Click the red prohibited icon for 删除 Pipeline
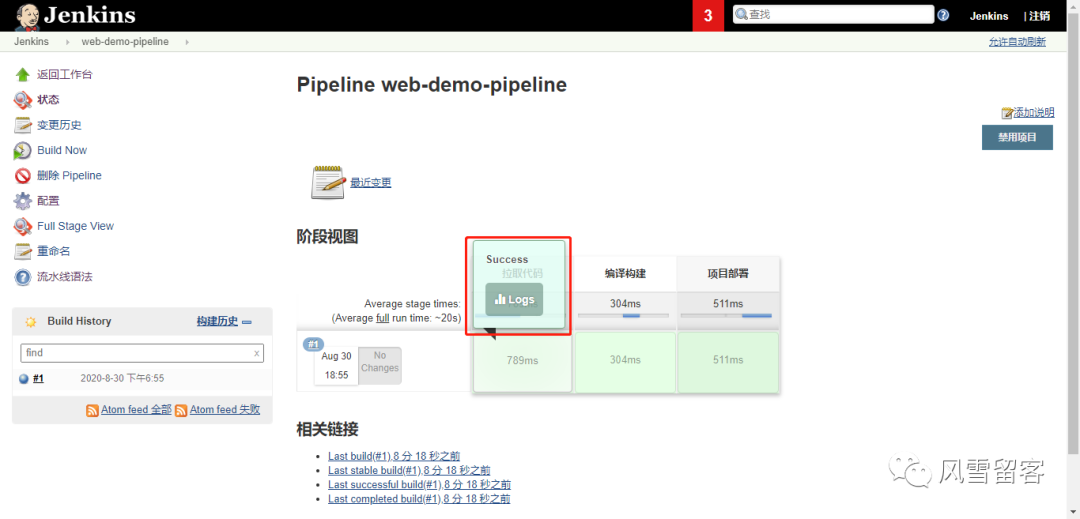This screenshot has width=1080, height=519. coord(23,176)
